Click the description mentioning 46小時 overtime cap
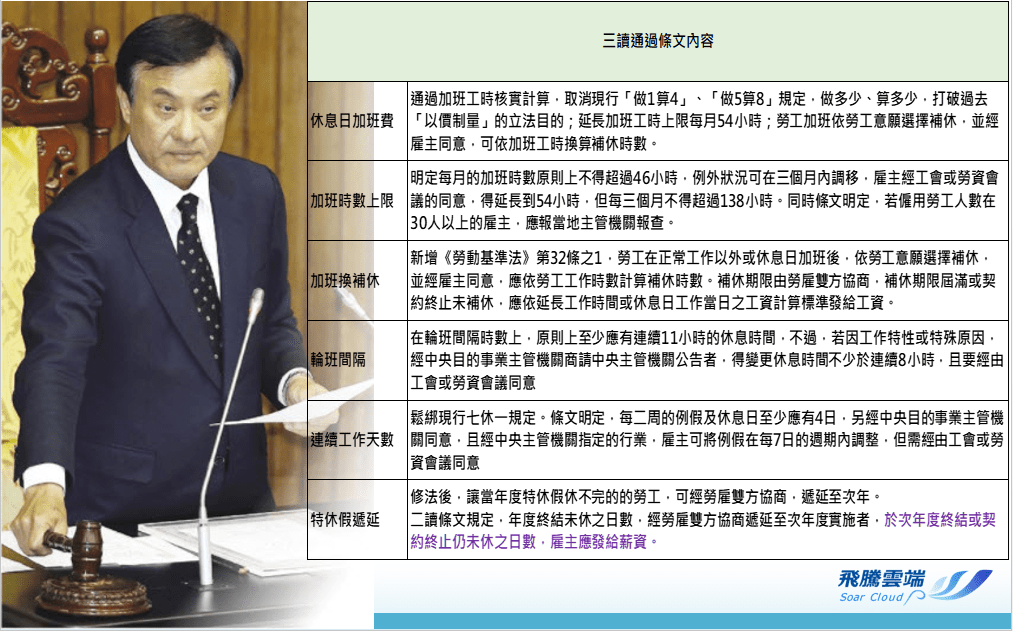Viewport: 1013px width, 631px height. coord(704,201)
